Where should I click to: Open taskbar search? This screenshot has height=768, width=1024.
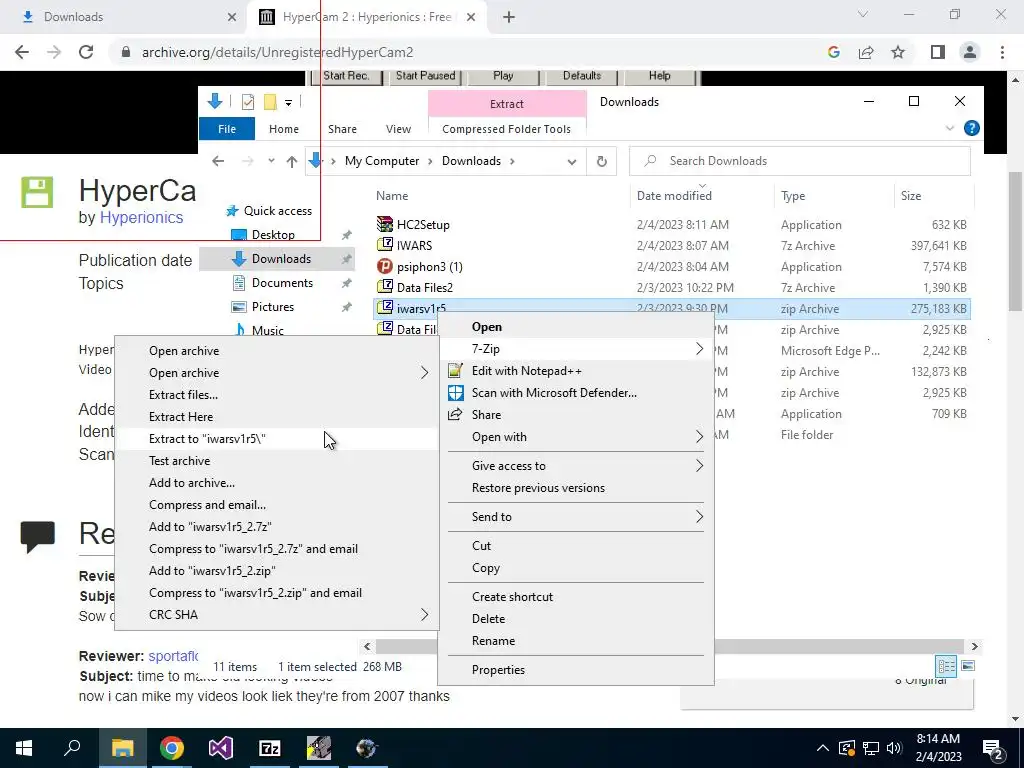tap(72, 747)
